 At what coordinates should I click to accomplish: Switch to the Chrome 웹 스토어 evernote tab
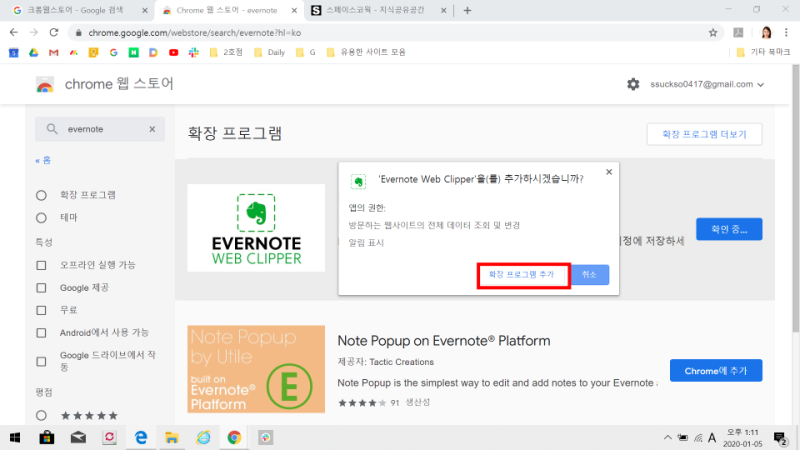coord(227,10)
